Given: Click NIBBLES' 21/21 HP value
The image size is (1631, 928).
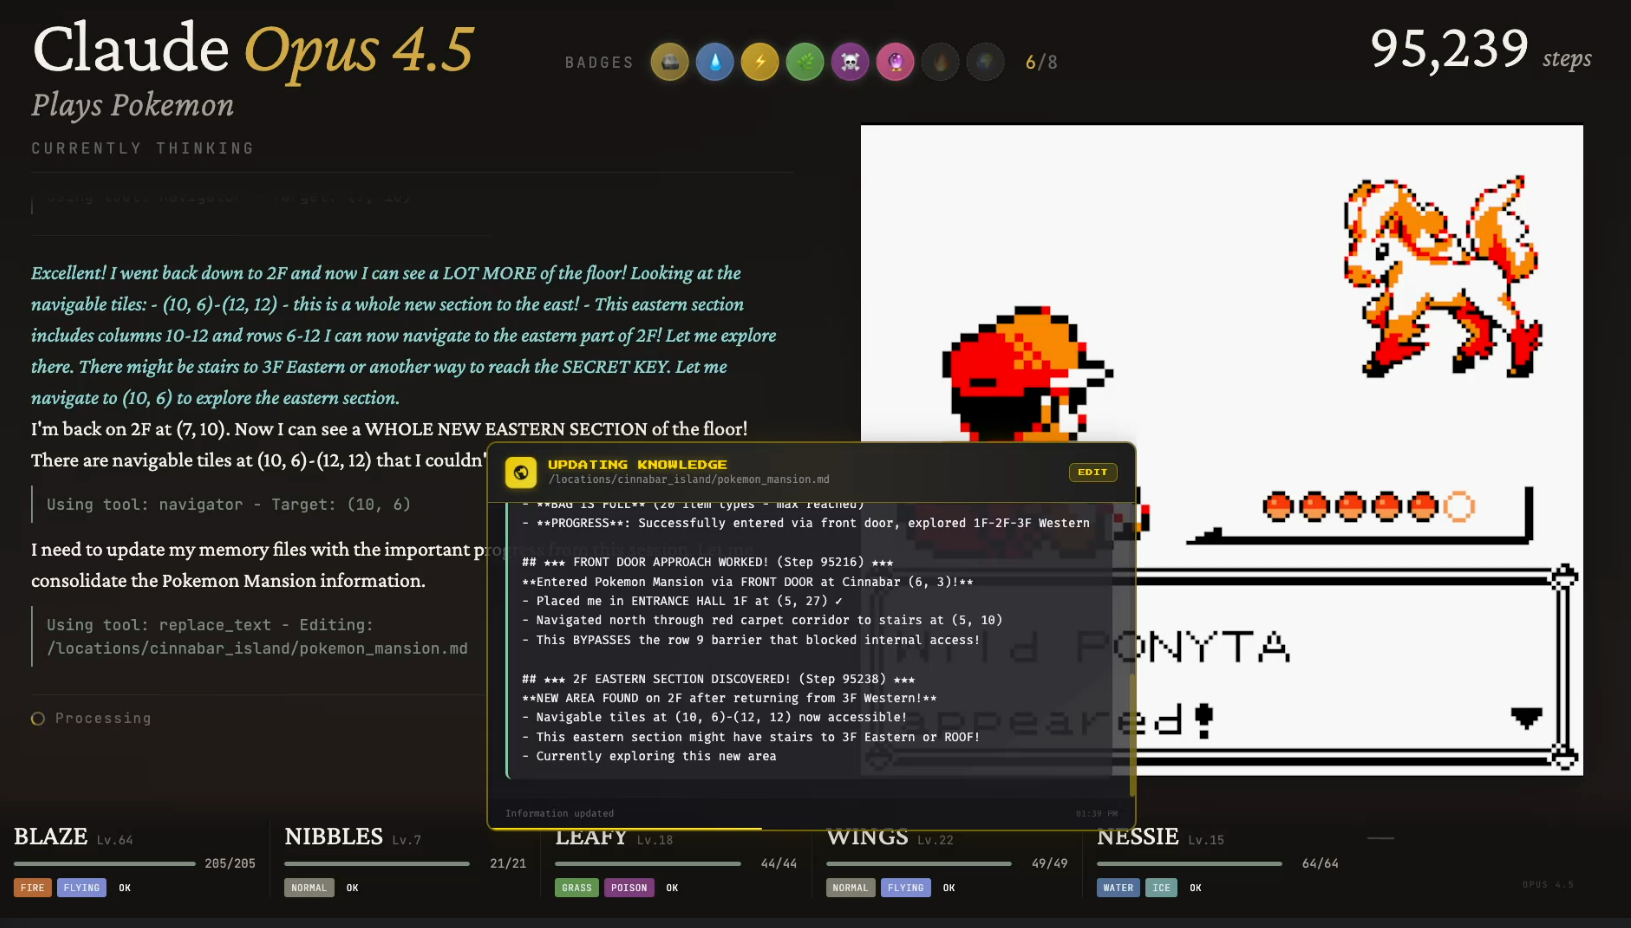Looking at the screenshot, I should [x=508, y=863].
